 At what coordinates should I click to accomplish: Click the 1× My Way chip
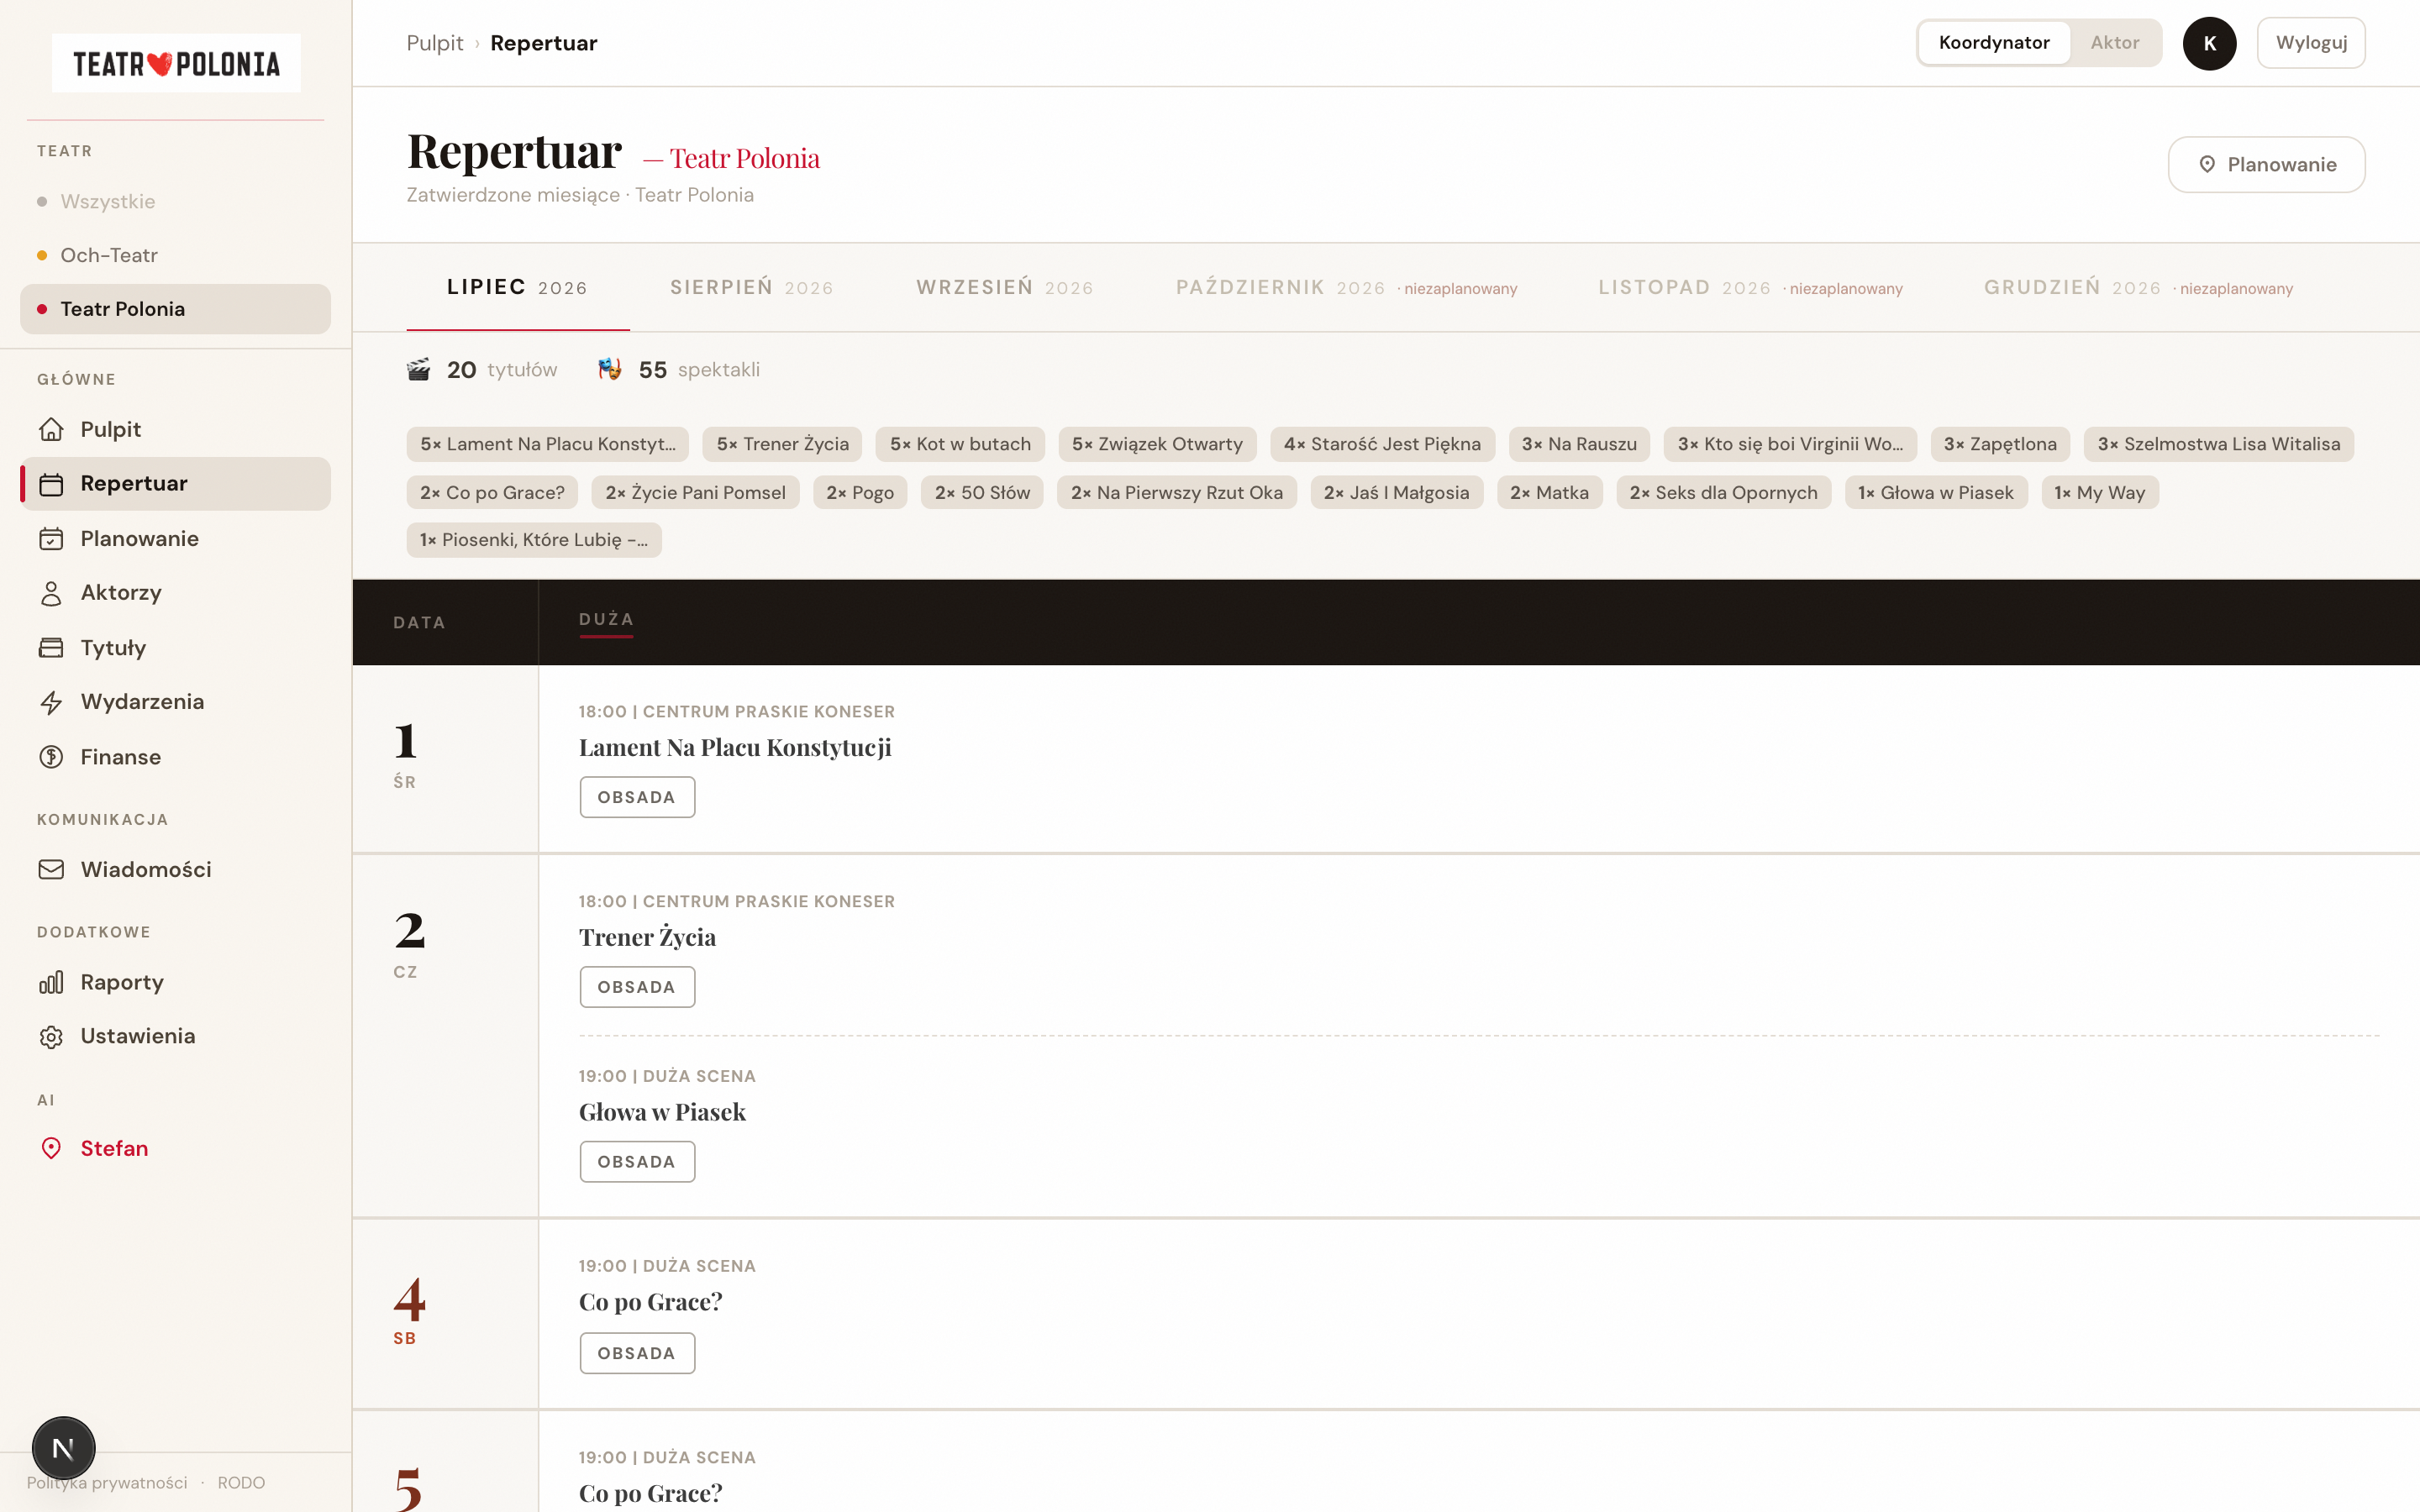coord(2100,492)
